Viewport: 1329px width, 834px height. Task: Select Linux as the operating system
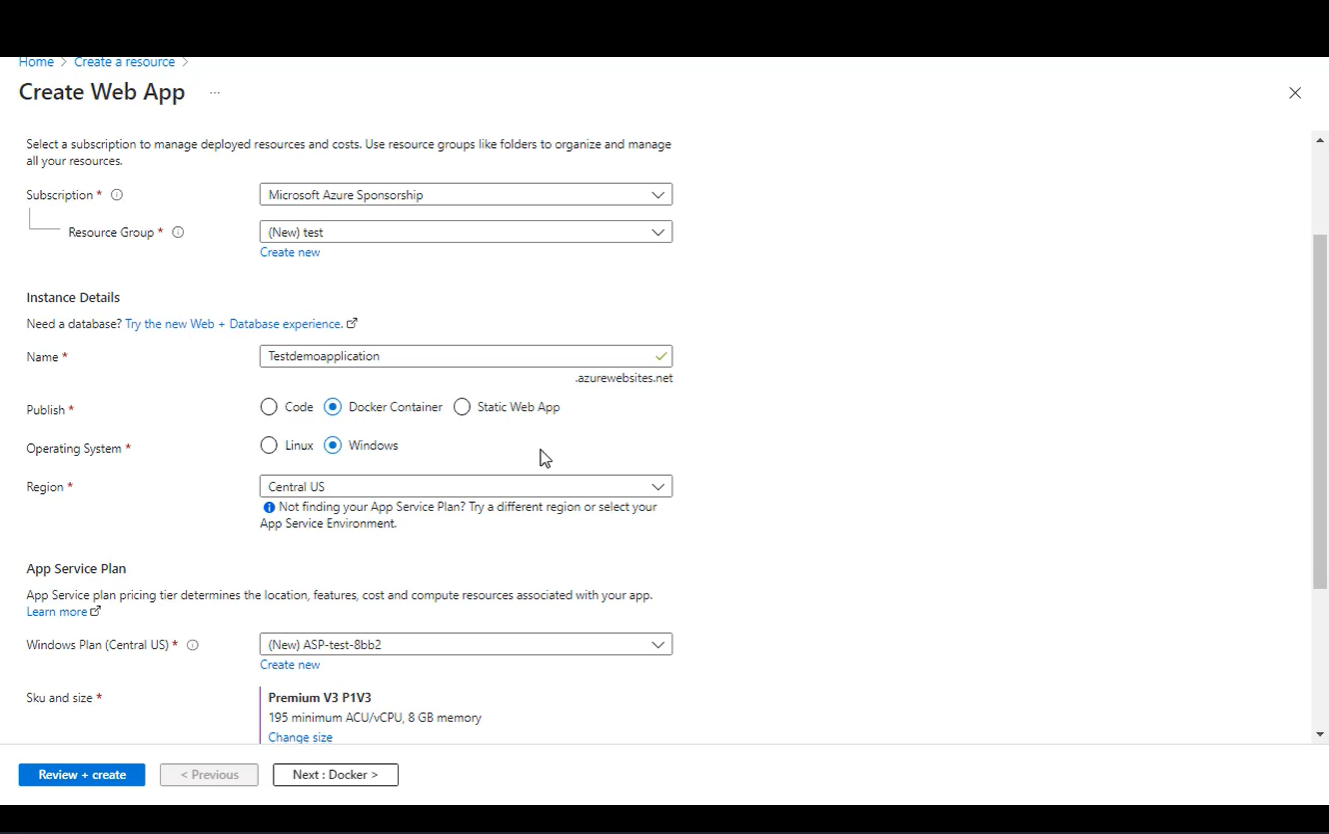[269, 445]
